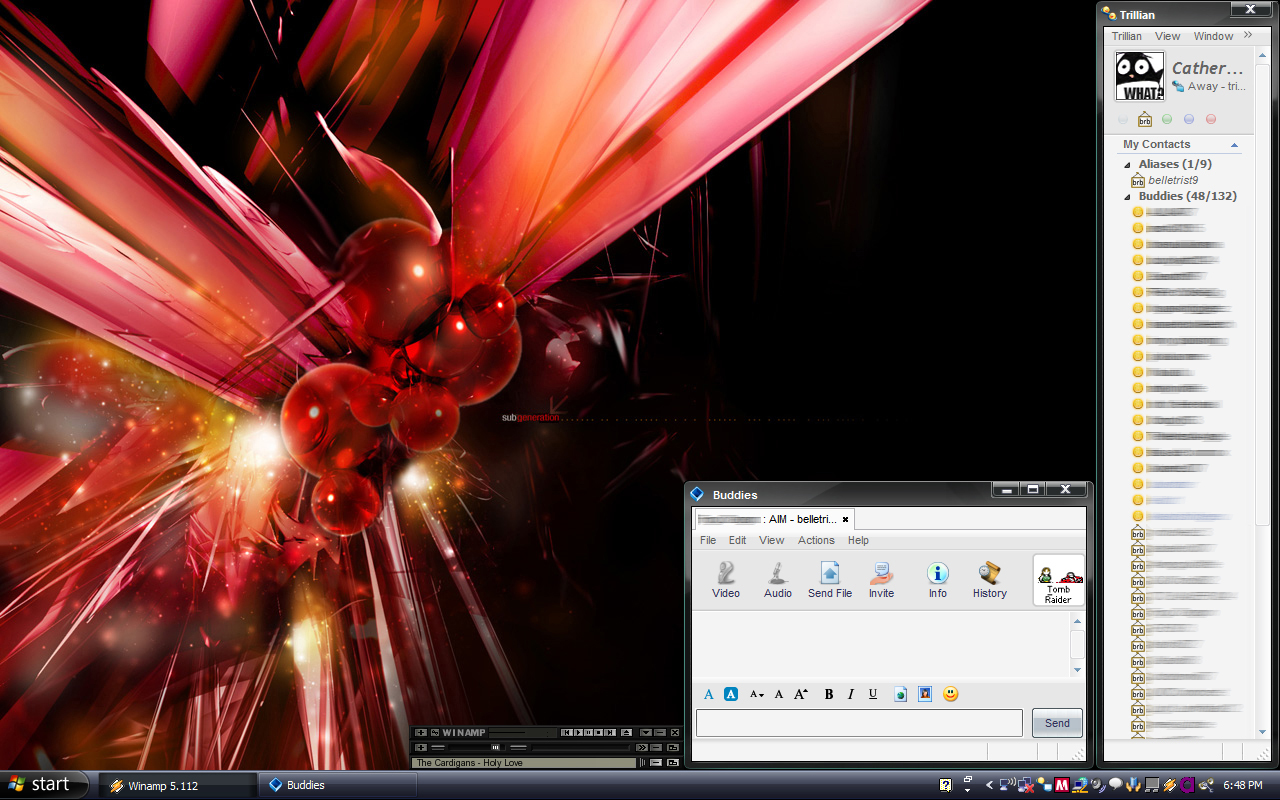Start a Video chat in Buddies window
Viewport: 1280px width, 800px height.
(x=726, y=579)
